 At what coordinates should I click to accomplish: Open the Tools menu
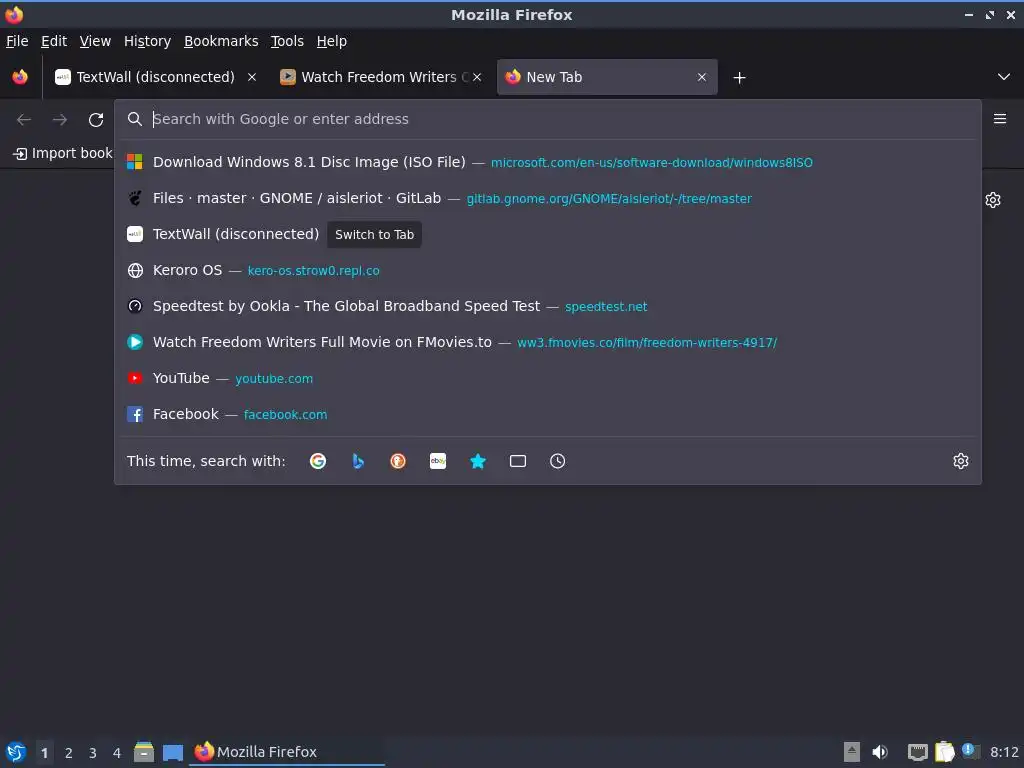[287, 41]
